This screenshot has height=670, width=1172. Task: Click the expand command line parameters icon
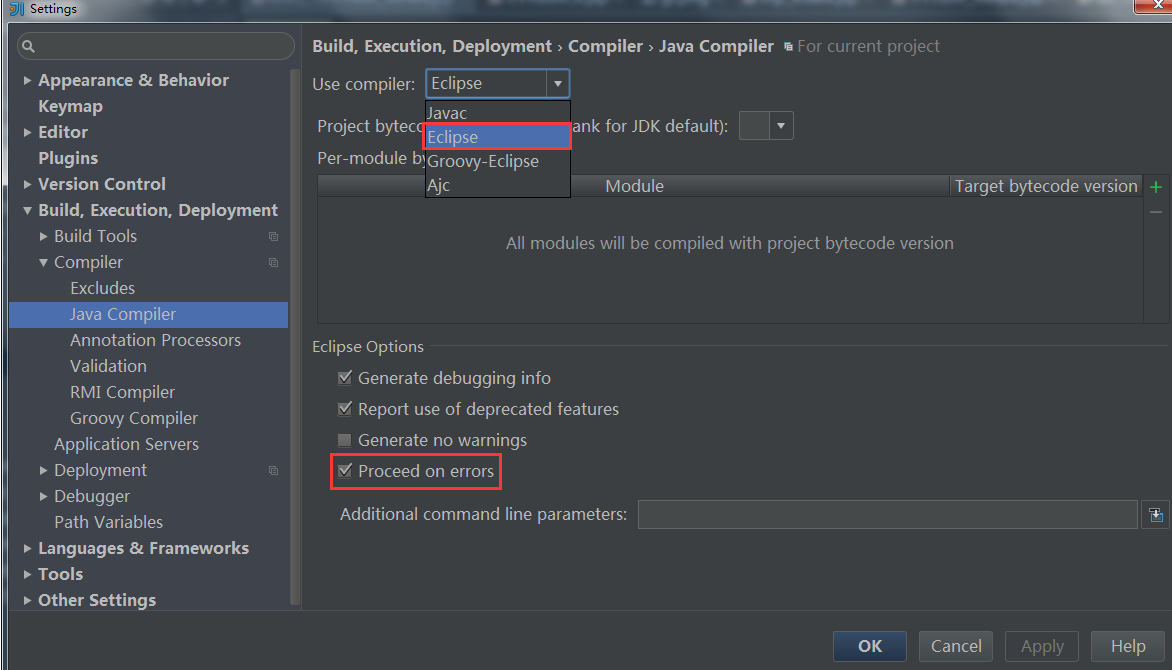pos(1155,515)
